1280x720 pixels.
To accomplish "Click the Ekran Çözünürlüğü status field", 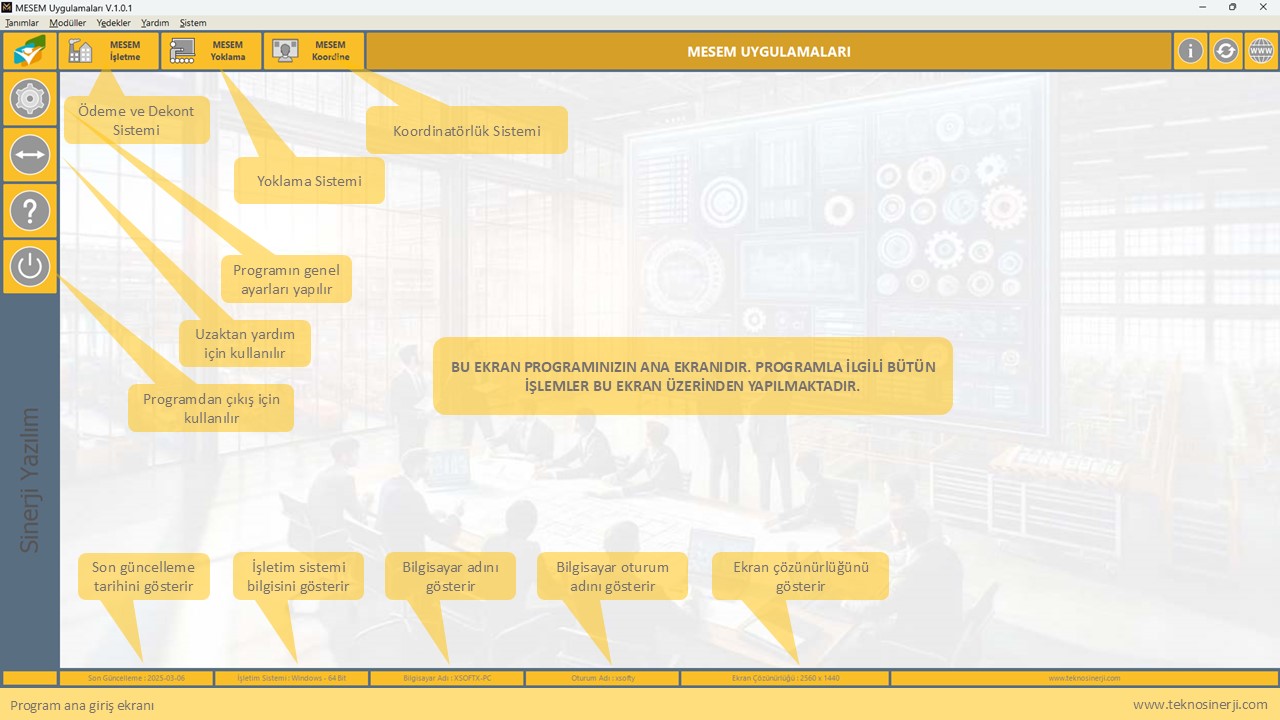I will 785,678.
